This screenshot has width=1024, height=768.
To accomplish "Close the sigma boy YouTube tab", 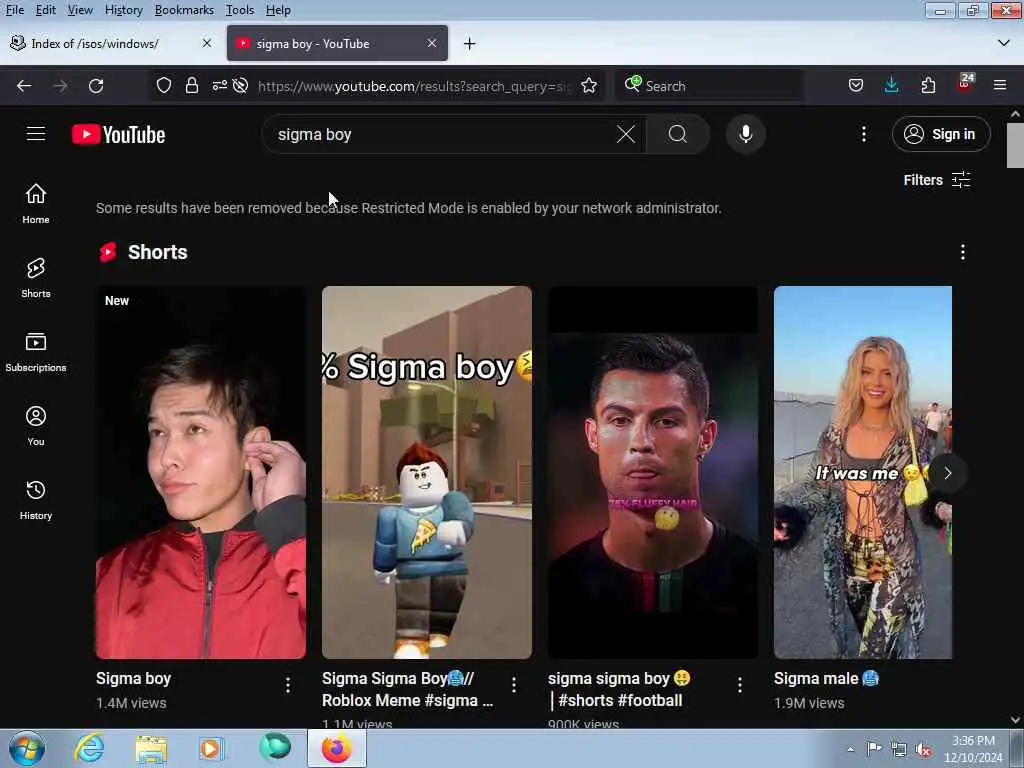I will [x=432, y=43].
